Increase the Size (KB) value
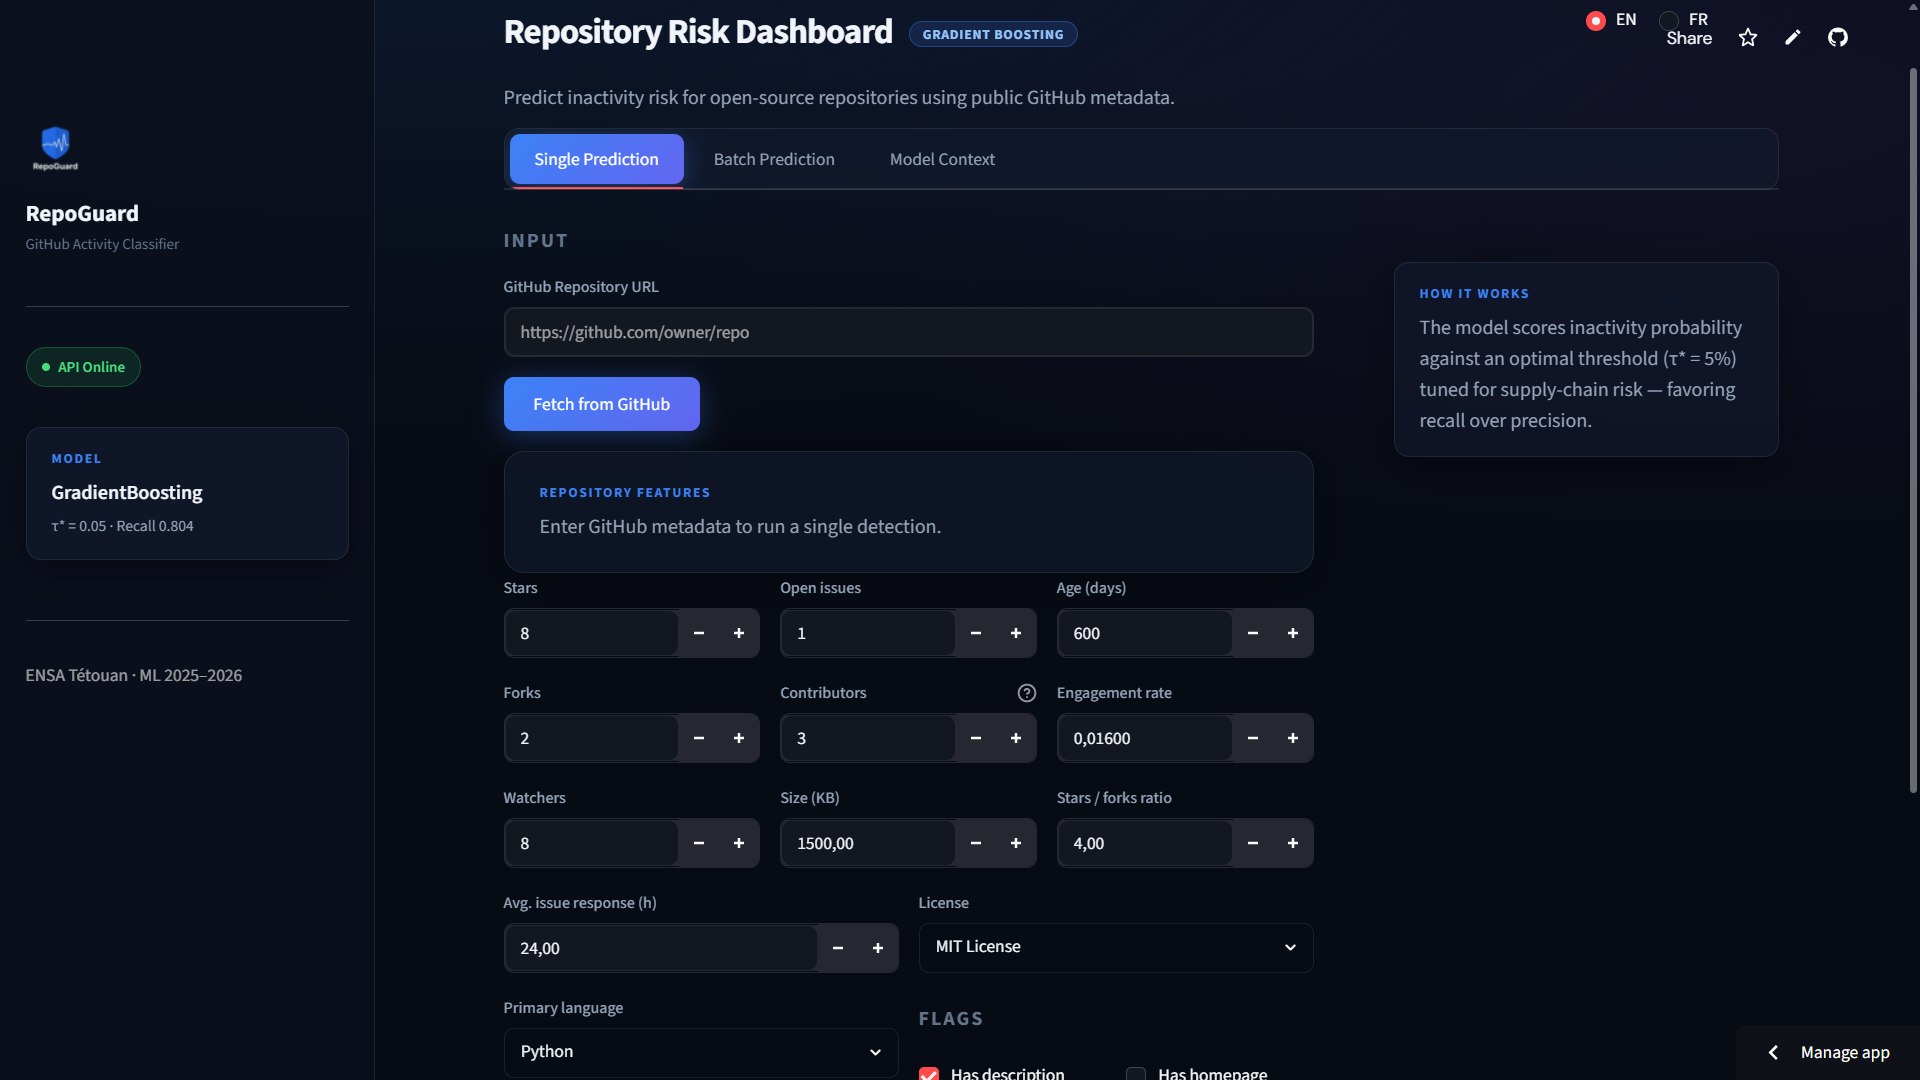This screenshot has width=1920, height=1080. [x=1016, y=843]
